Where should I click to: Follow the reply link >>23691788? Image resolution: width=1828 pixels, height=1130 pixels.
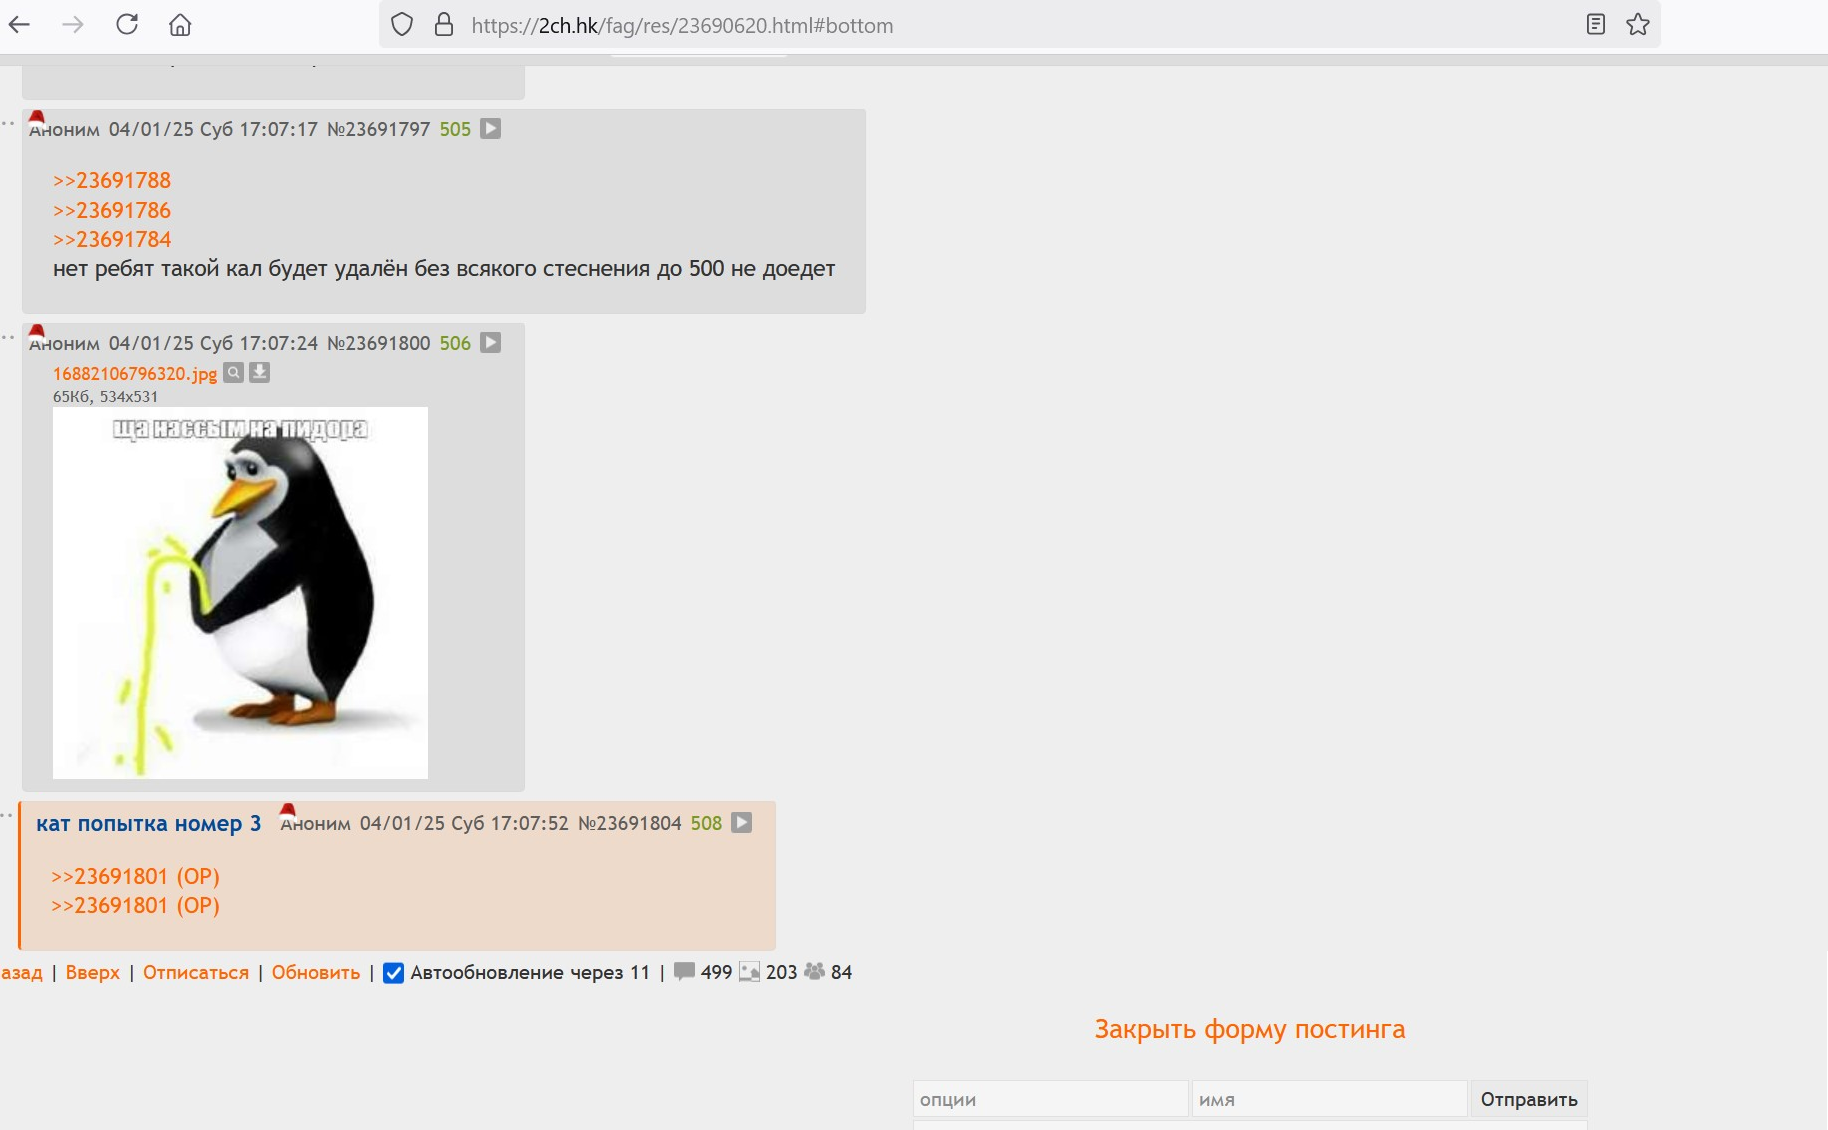tap(112, 181)
